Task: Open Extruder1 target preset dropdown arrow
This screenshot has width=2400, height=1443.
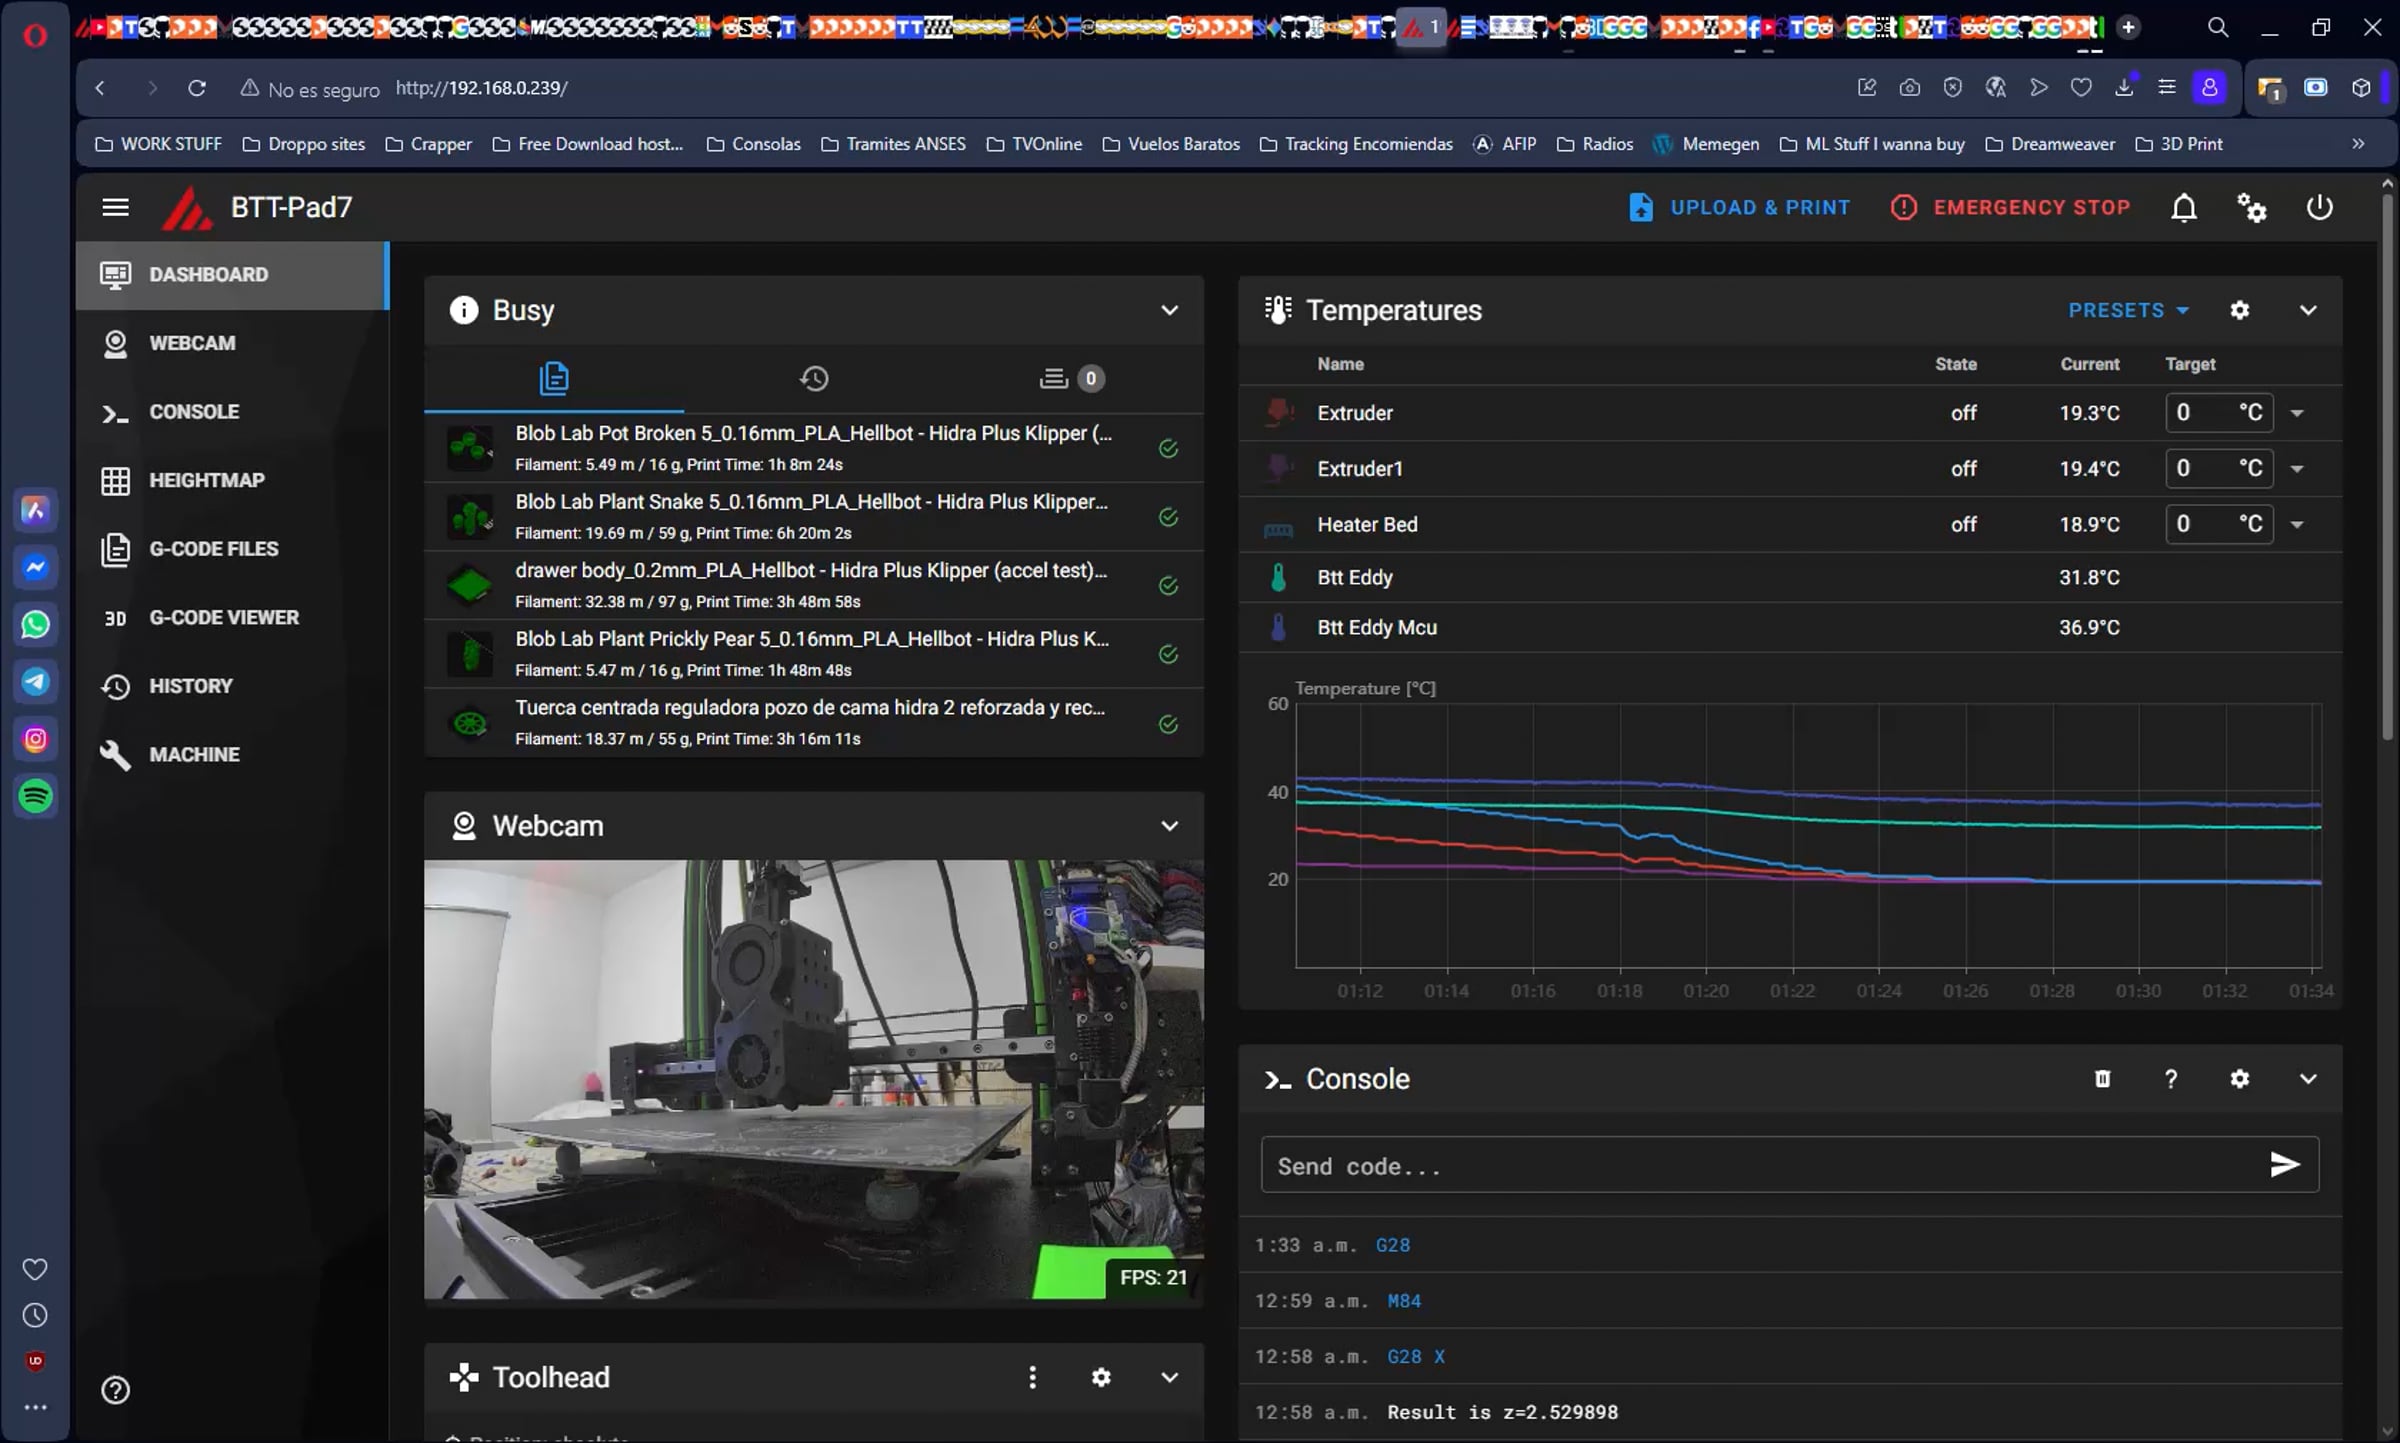Action: (x=2298, y=469)
